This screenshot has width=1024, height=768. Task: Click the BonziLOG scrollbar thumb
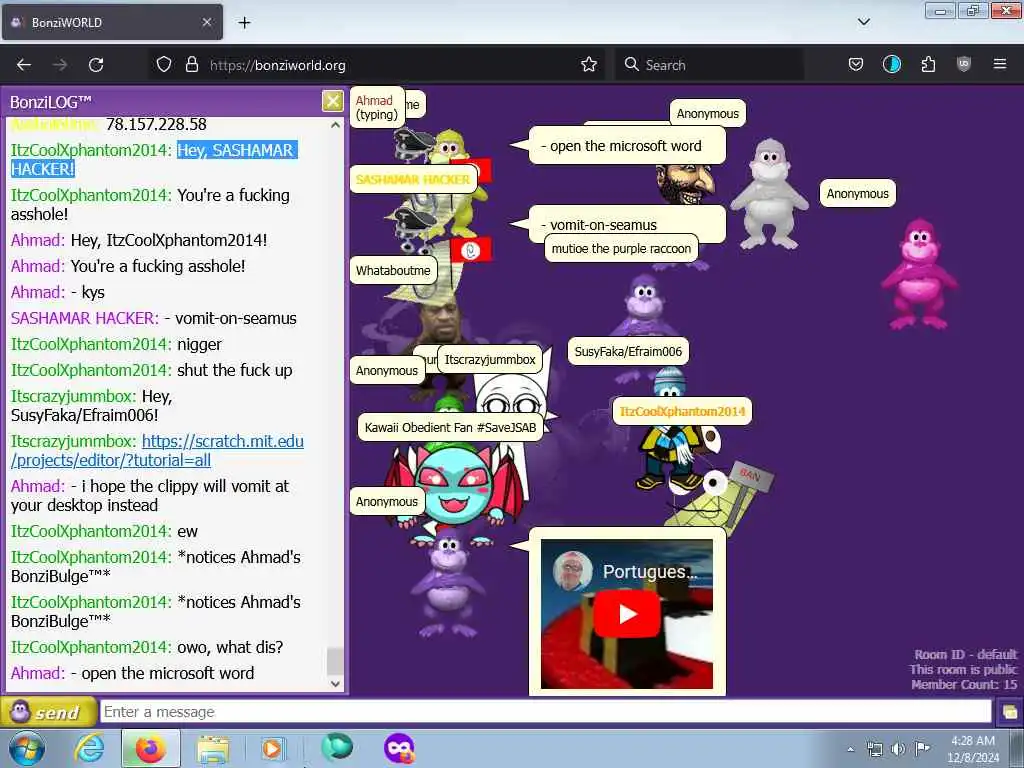coord(335,661)
